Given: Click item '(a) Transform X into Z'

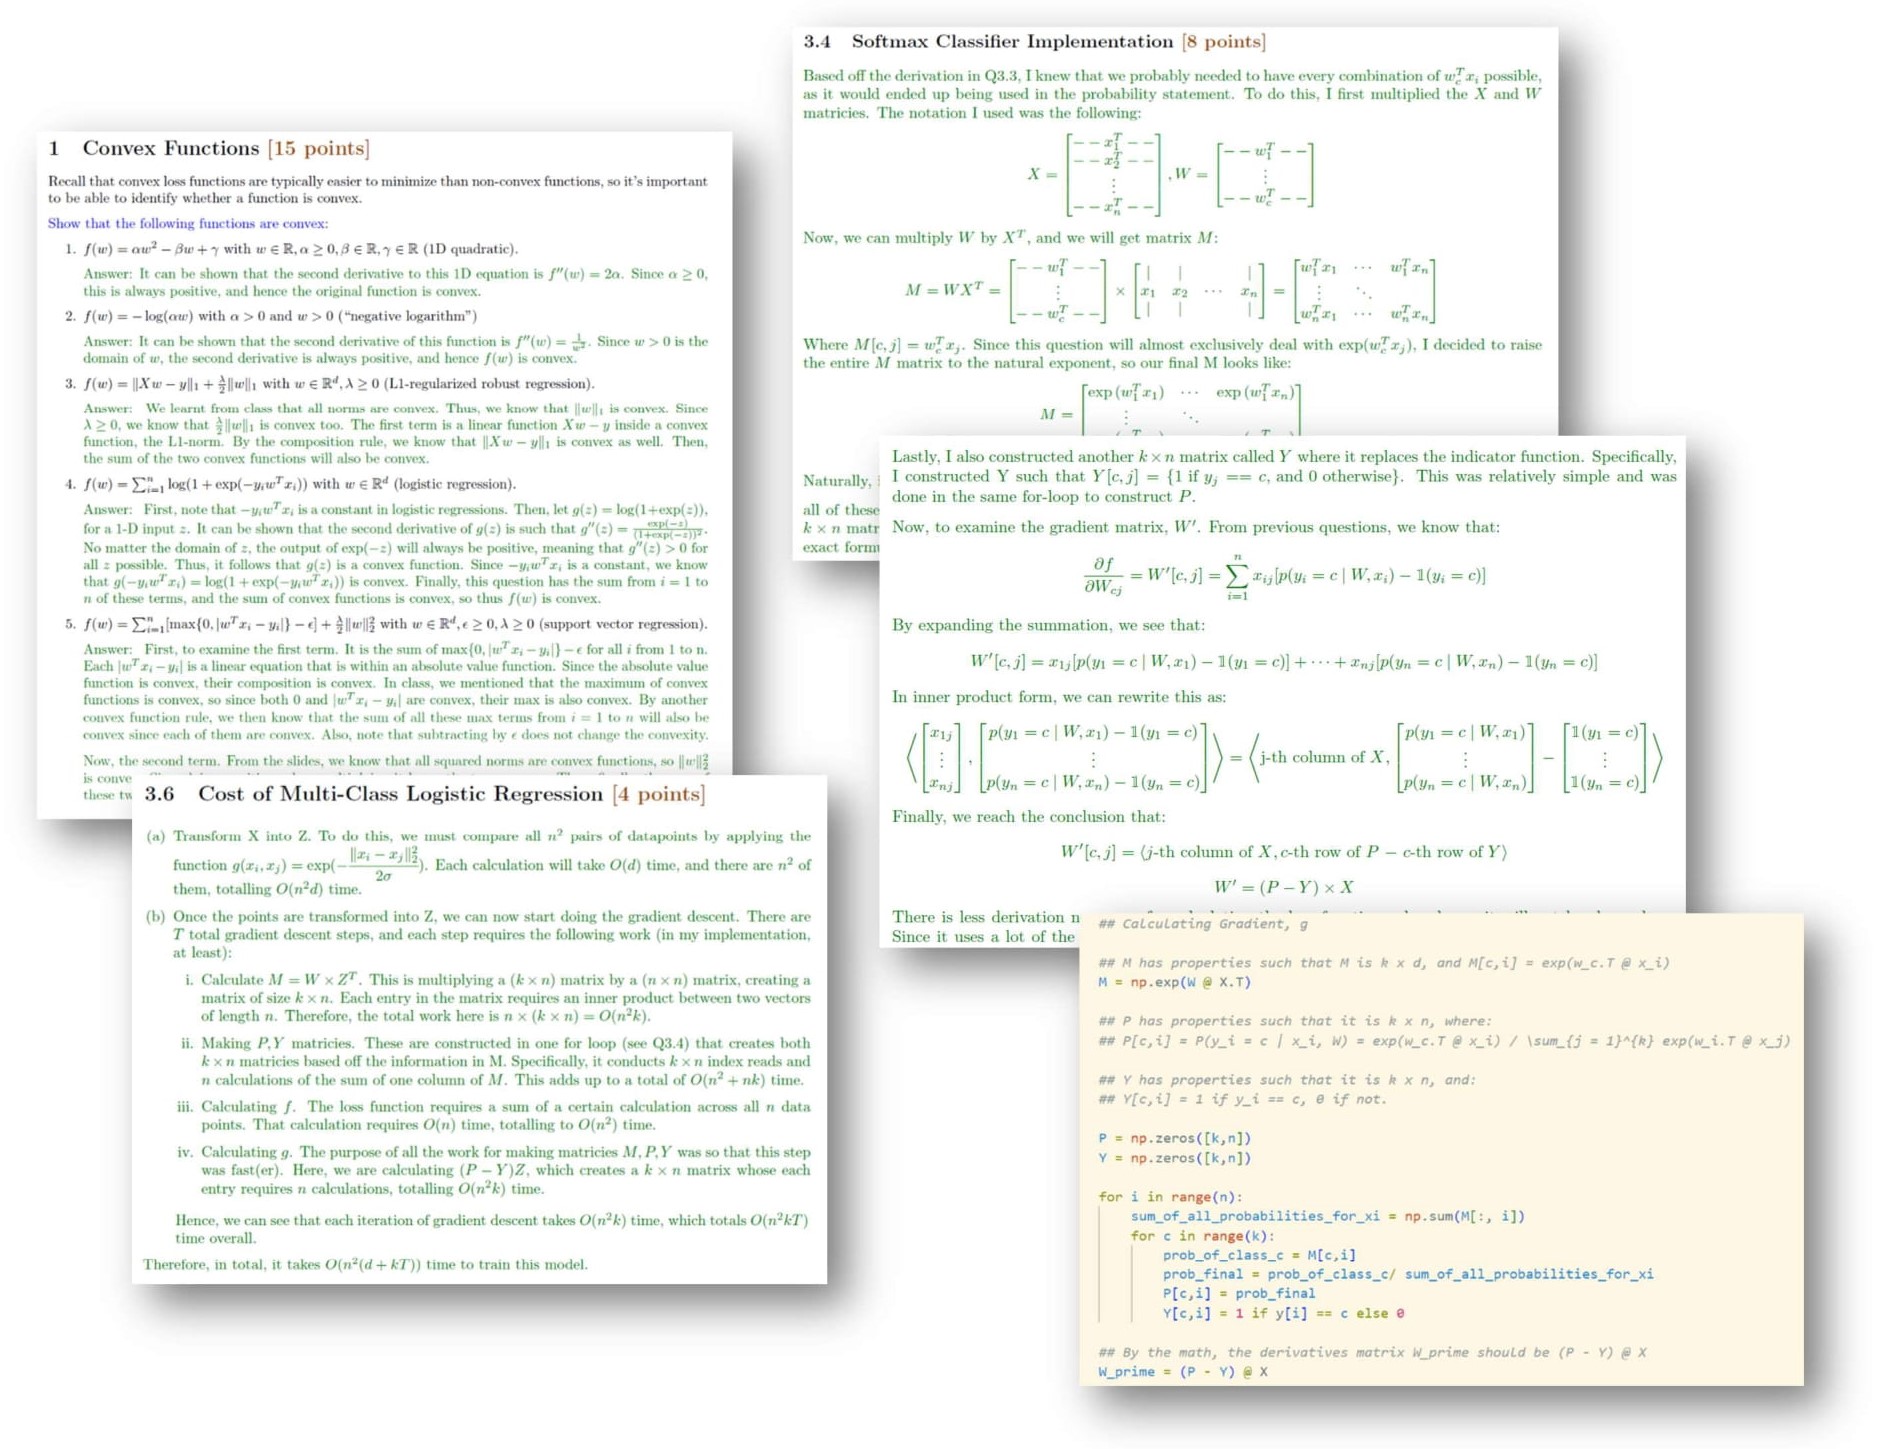Looking at the screenshot, I should (478, 862).
